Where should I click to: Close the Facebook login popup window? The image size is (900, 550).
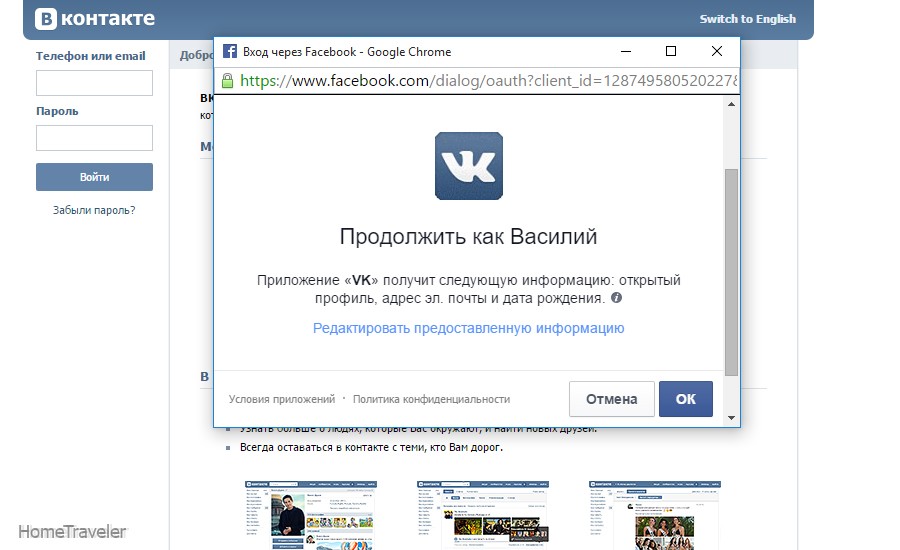coord(716,51)
